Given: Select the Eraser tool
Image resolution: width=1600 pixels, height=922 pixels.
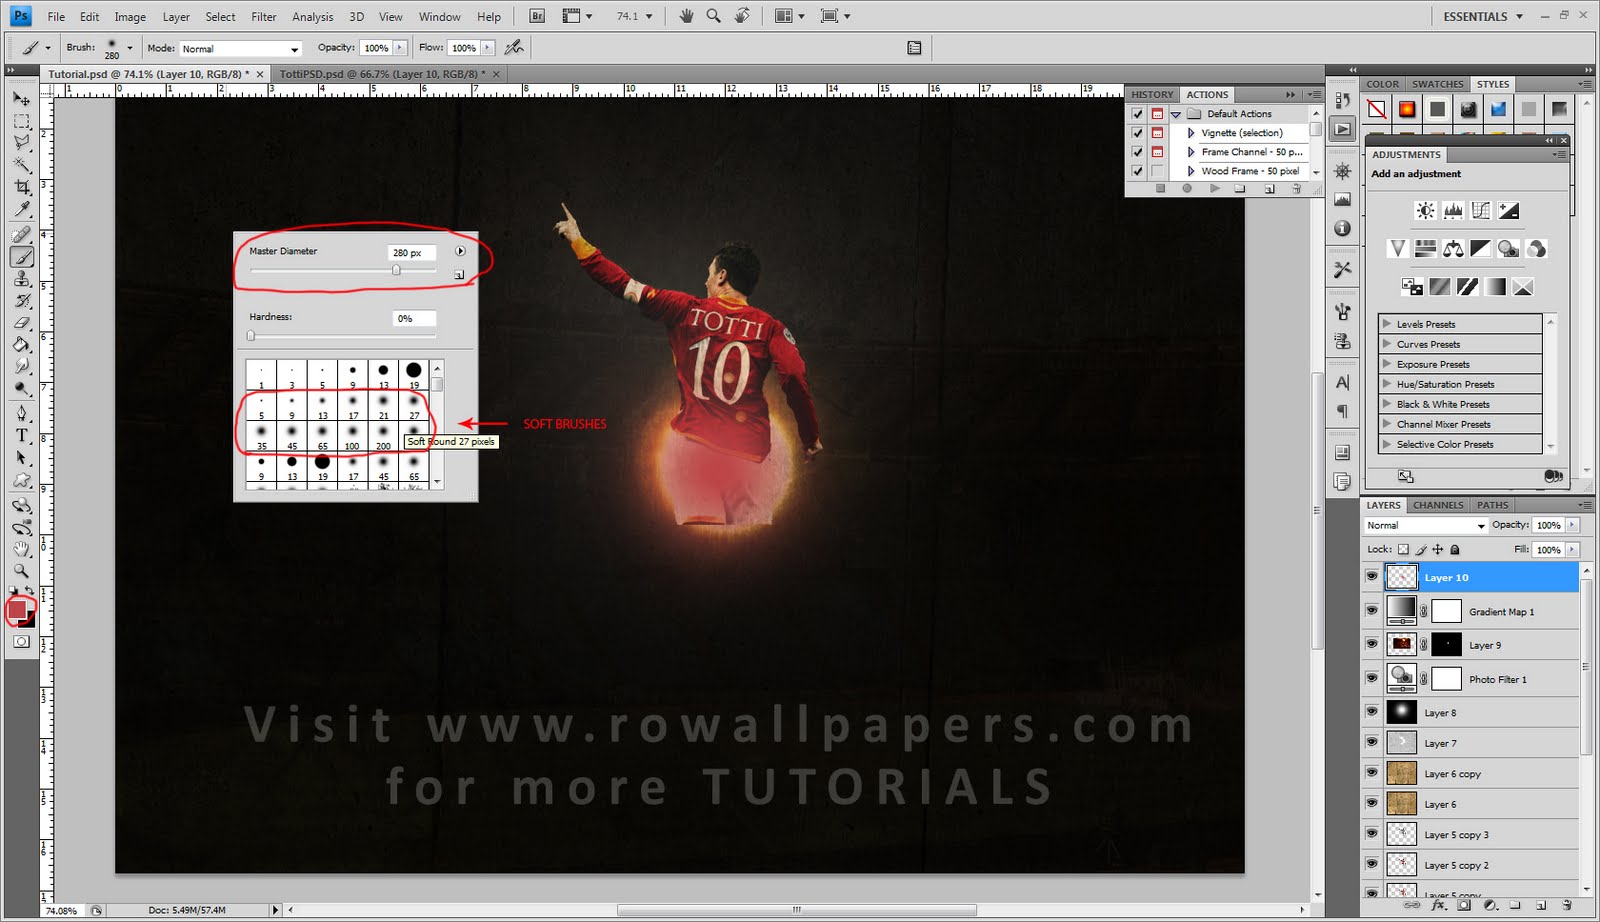Looking at the screenshot, I should point(21,322).
